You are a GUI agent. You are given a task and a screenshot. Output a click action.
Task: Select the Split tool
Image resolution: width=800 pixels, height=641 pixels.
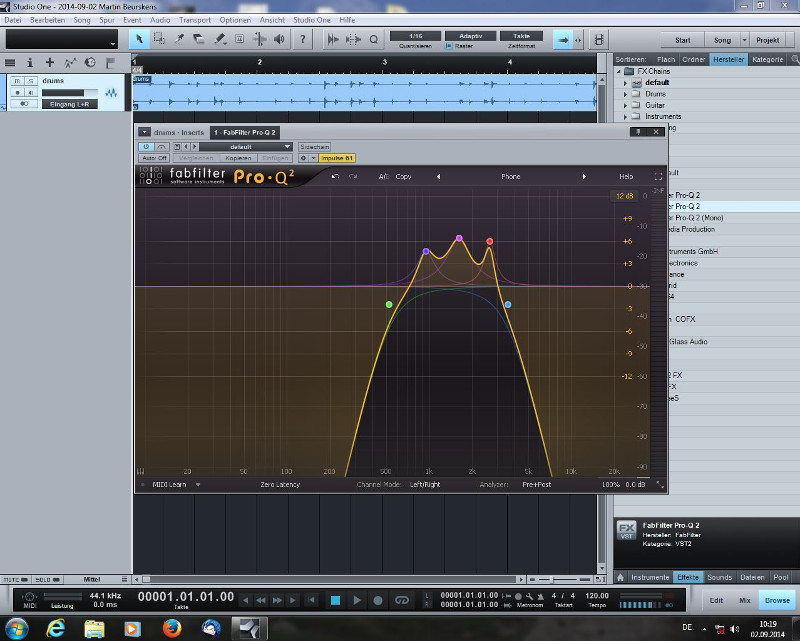(x=179, y=39)
